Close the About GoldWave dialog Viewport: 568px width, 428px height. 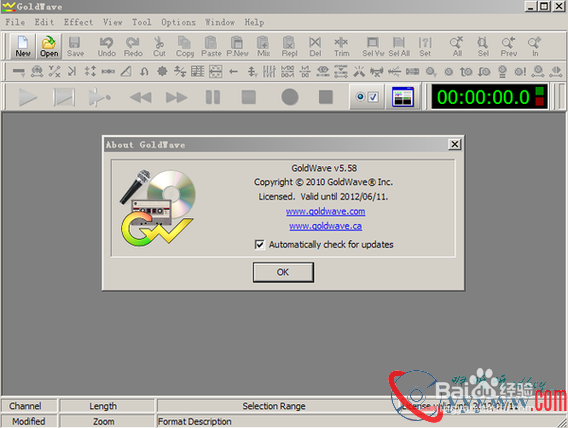tap(455, 144)
